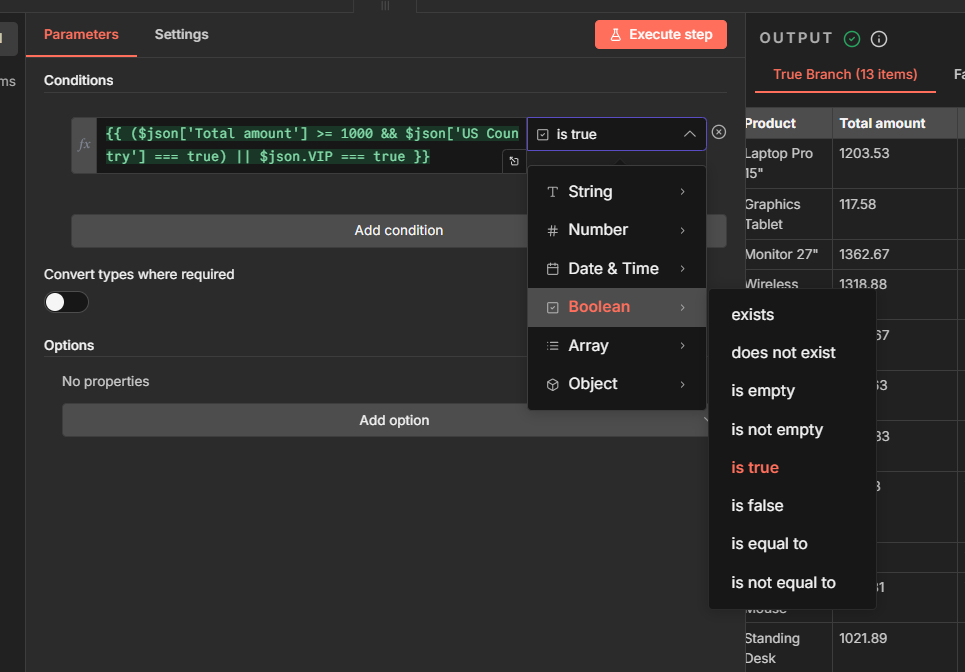Select the Object operator category
Image resolution: width=965 pixels, height=672 pixels.
tap(616, 384)
